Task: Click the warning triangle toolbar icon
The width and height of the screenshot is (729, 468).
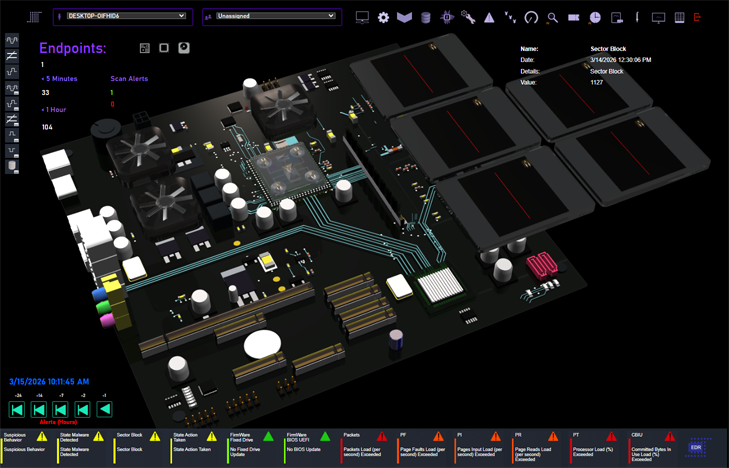Action: point(489,17)
